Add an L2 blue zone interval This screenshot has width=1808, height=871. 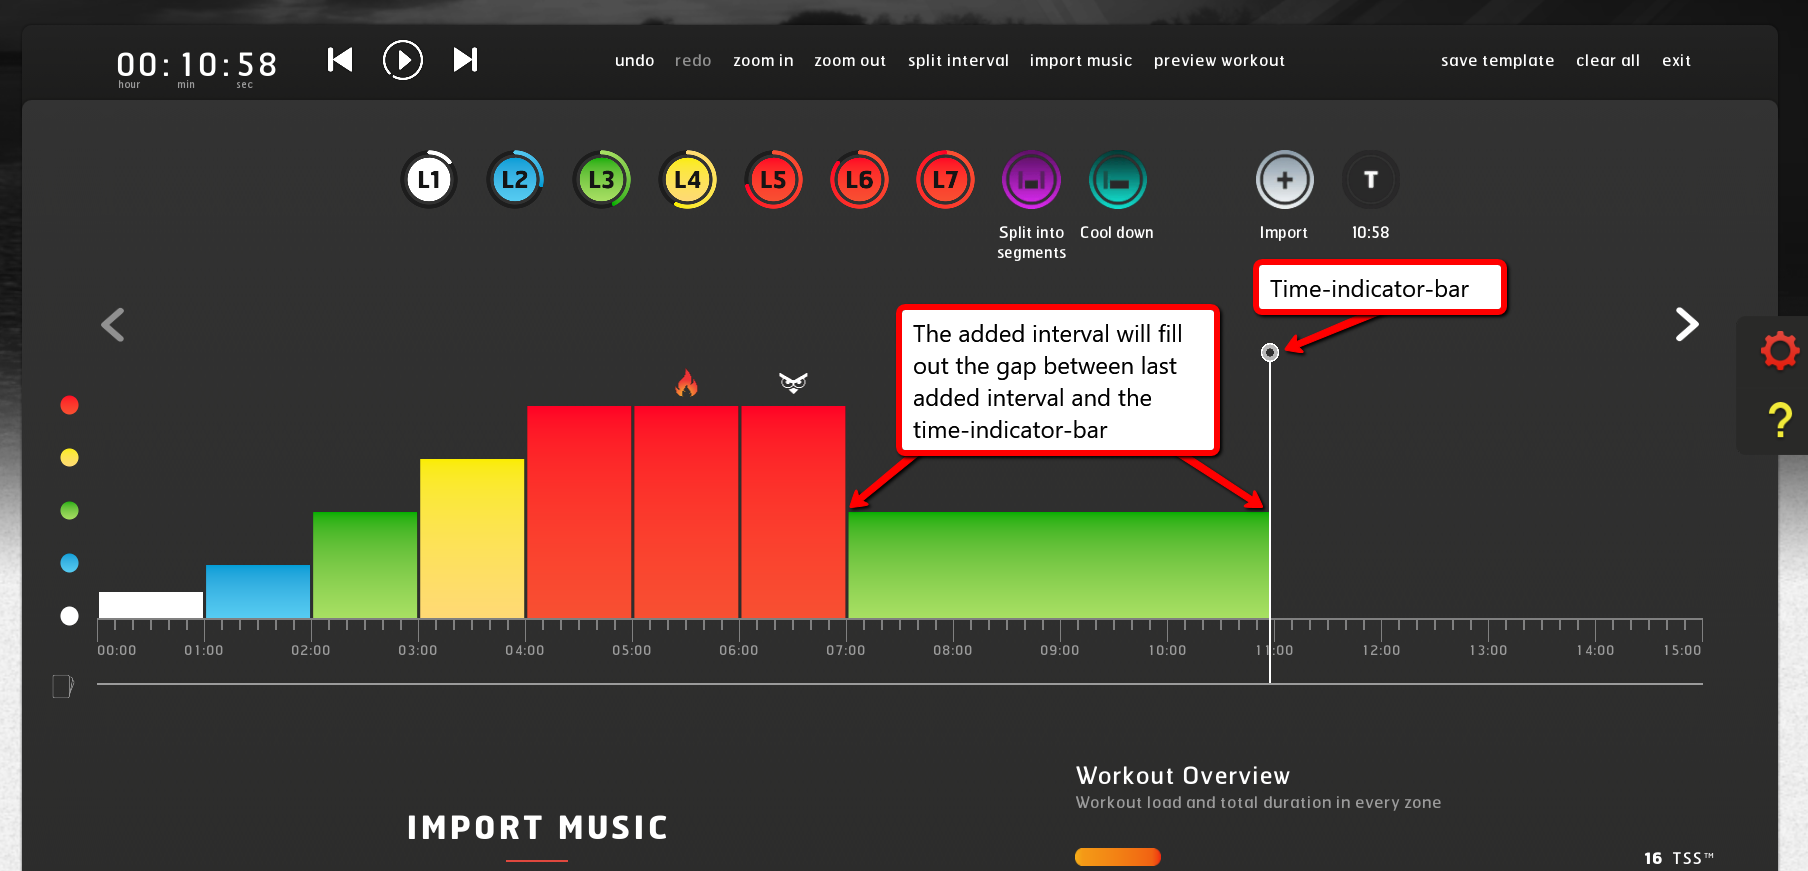pos(515,180)
